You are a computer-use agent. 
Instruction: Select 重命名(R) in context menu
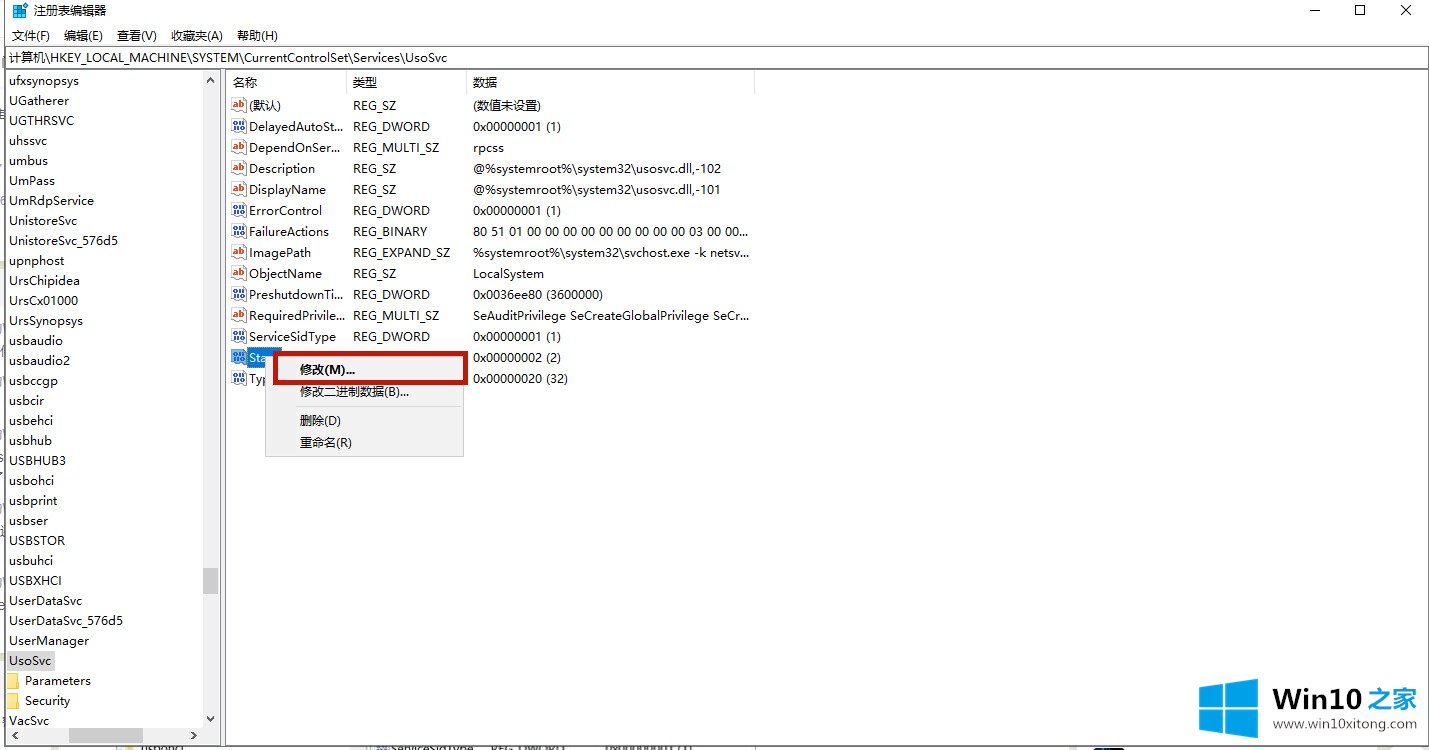tap(326, 443)
